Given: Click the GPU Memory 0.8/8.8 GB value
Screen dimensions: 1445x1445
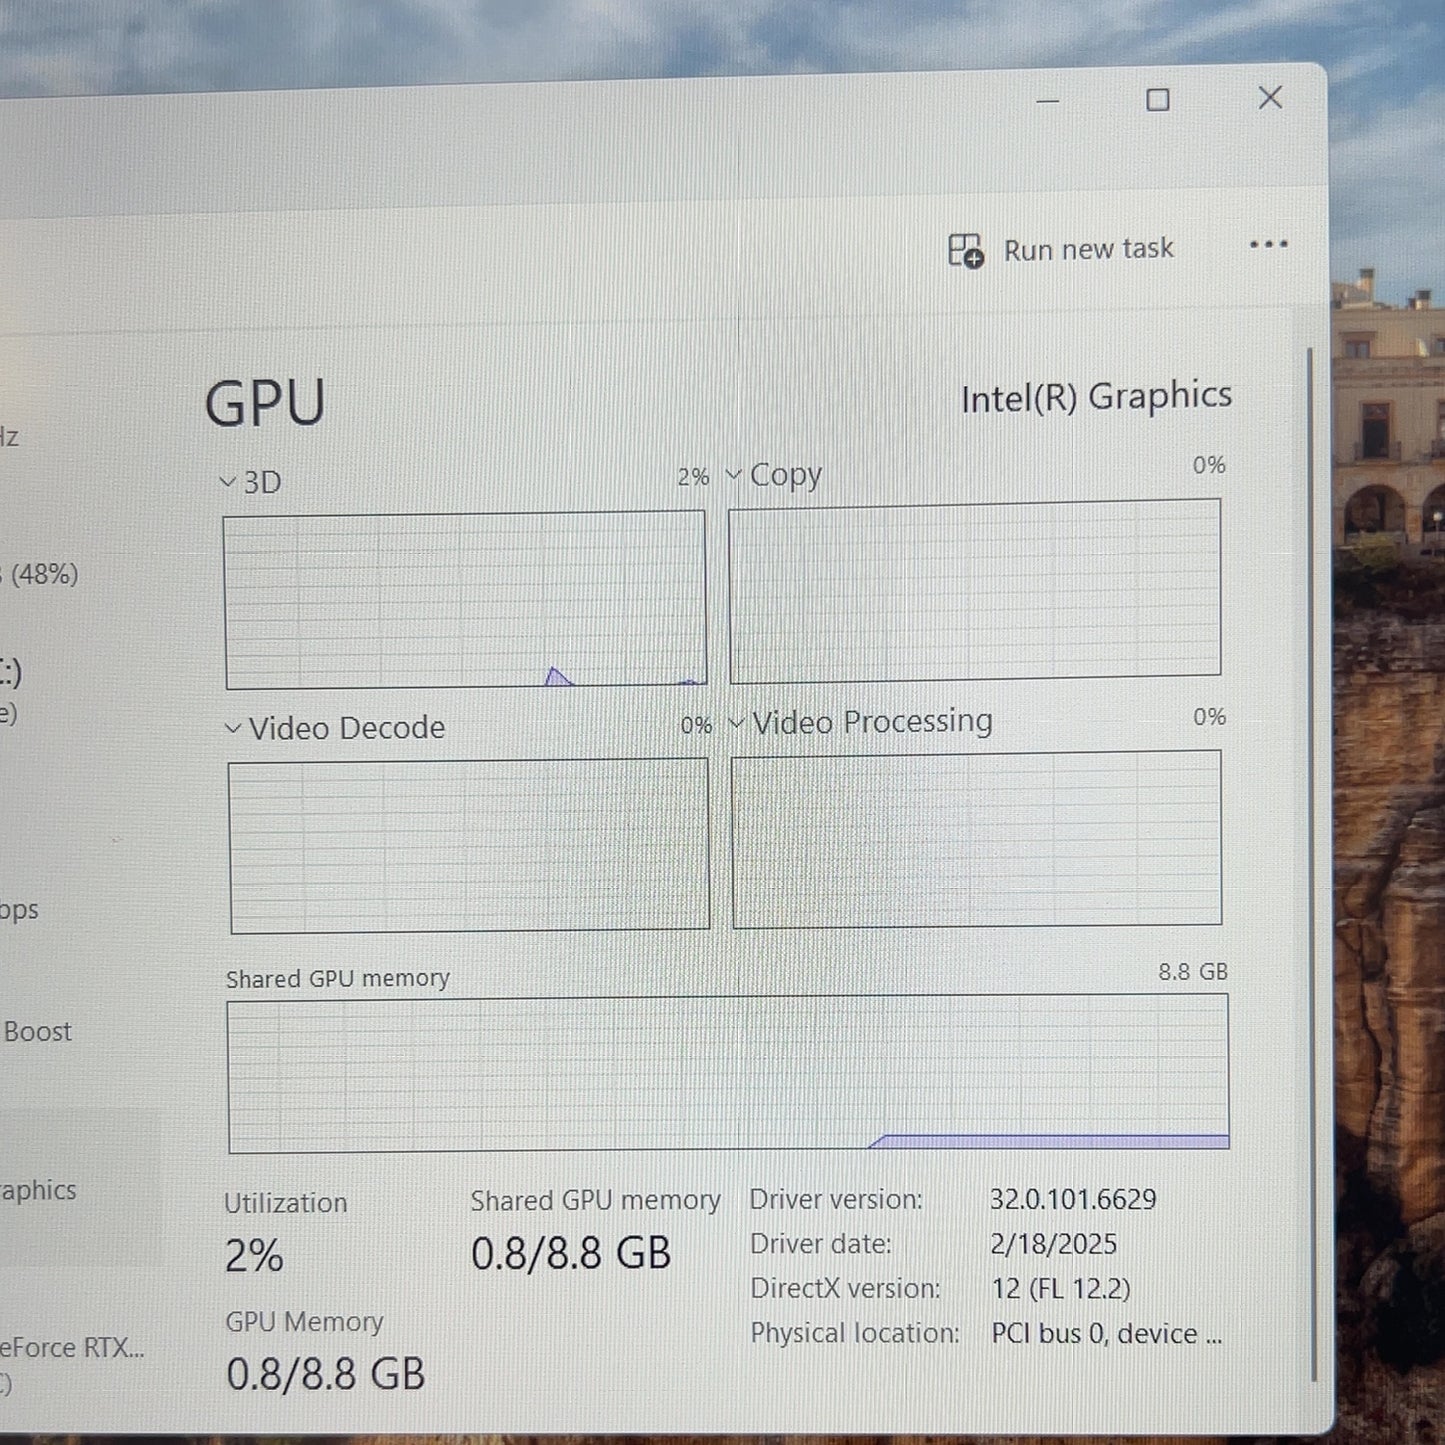Looking at the screenshot, I should (325, 1374).
